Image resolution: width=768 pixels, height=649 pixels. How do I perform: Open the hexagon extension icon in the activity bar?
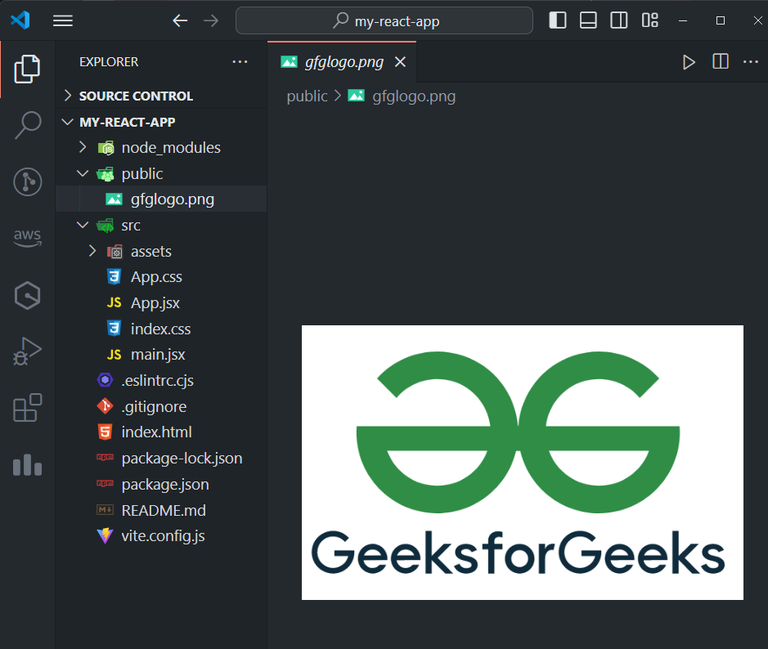tap(27, 295)
